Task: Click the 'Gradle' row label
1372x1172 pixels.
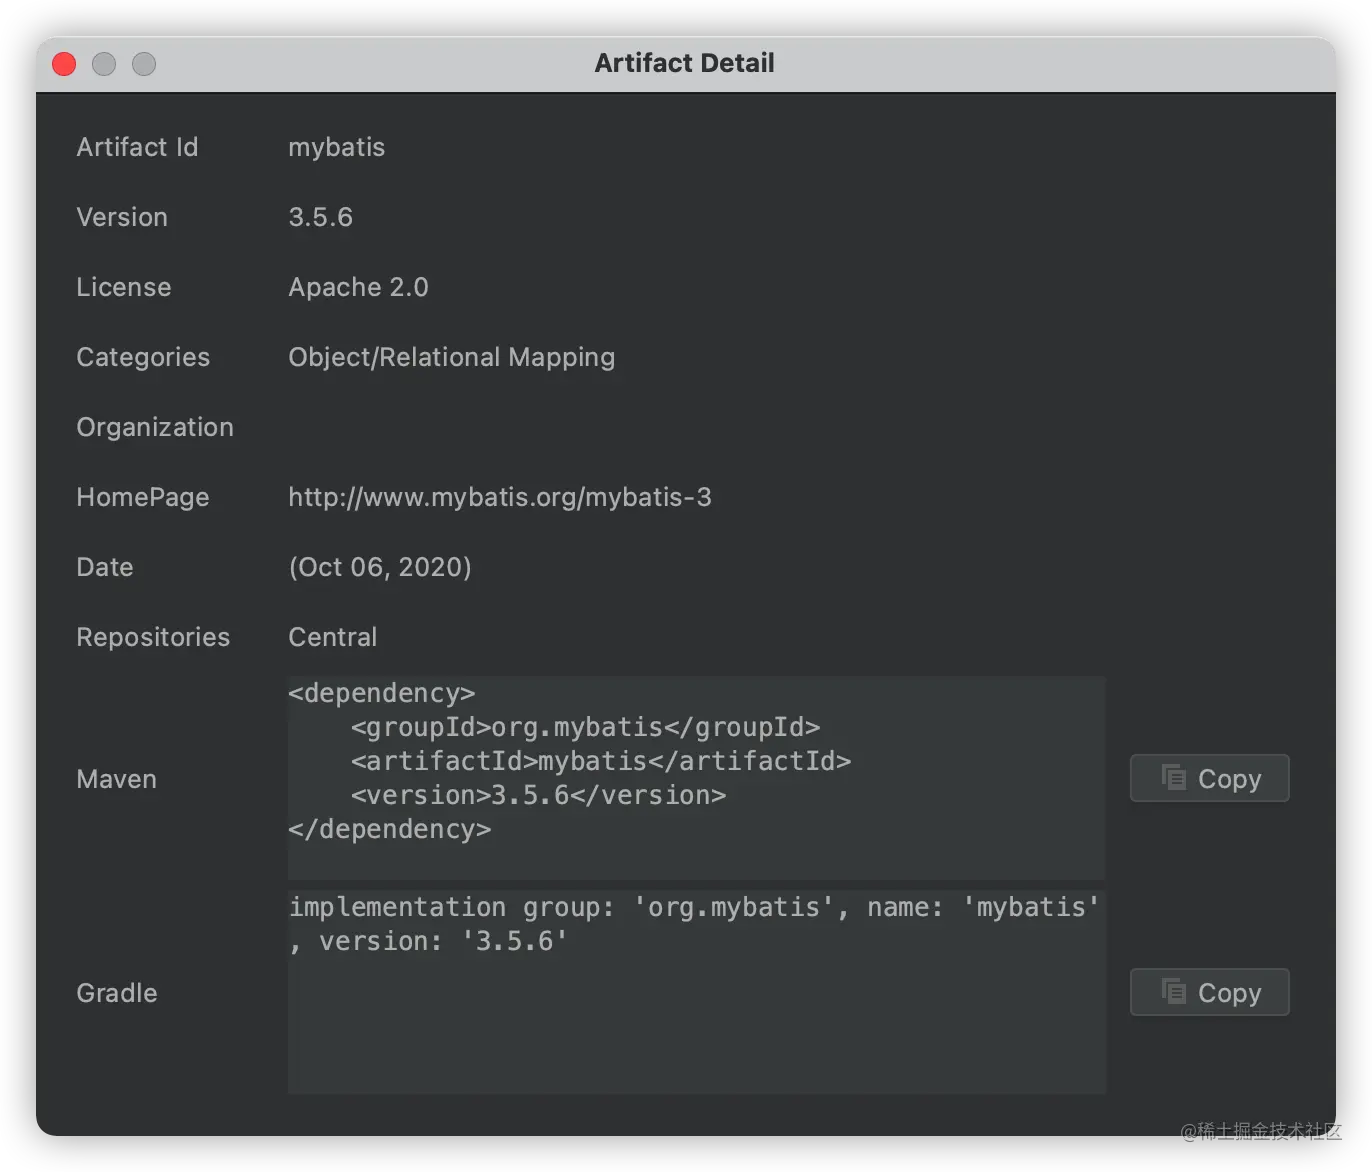Action: pyautogui.click(x=117, y=993)
